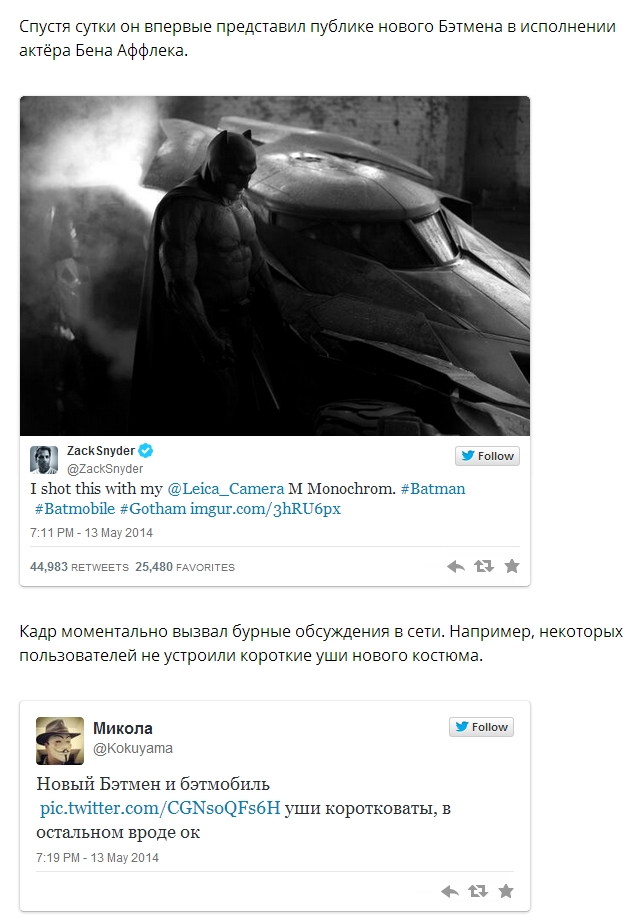Open the #Batmobile hashtag
The height and width of the screenshot is (923, 632).
pyautogui.click(x=75, y=509)
